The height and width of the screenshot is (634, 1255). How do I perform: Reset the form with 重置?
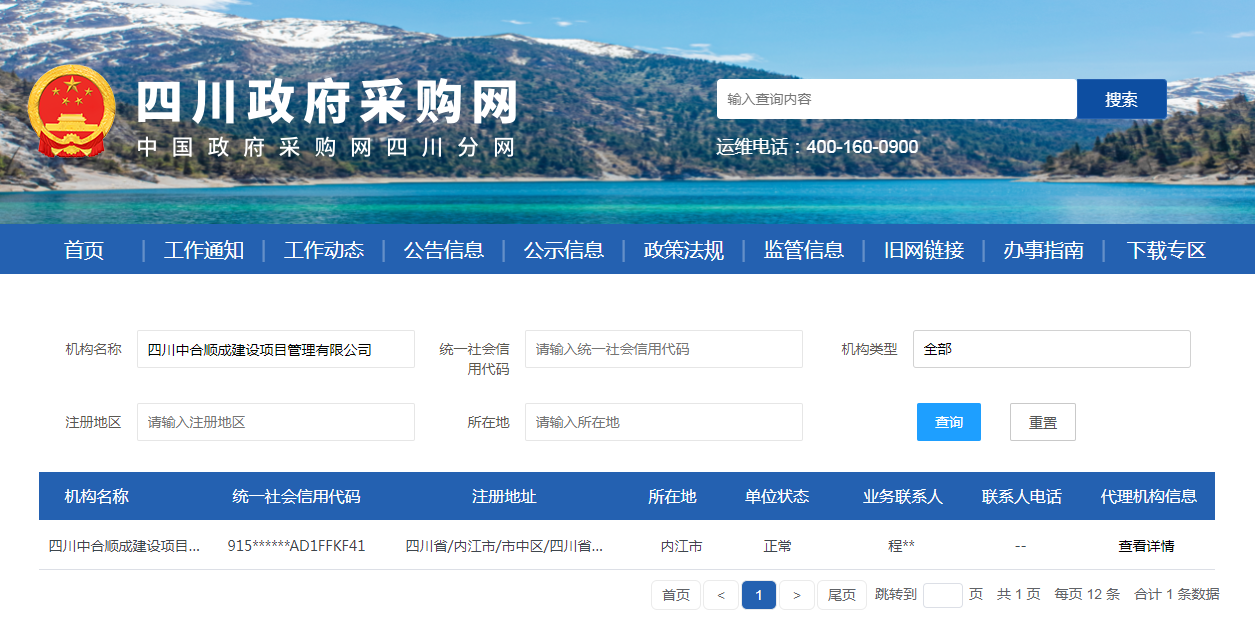(1042, 422)
